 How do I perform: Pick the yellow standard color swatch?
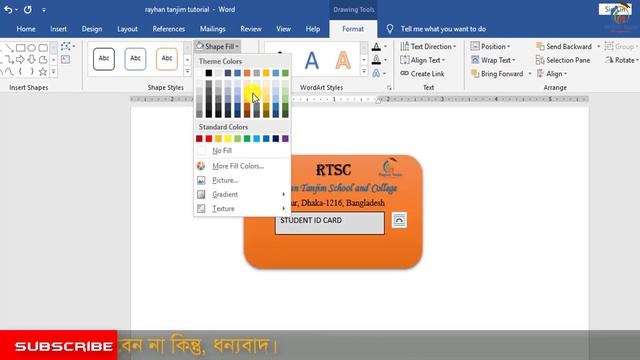tap(228, 139)
